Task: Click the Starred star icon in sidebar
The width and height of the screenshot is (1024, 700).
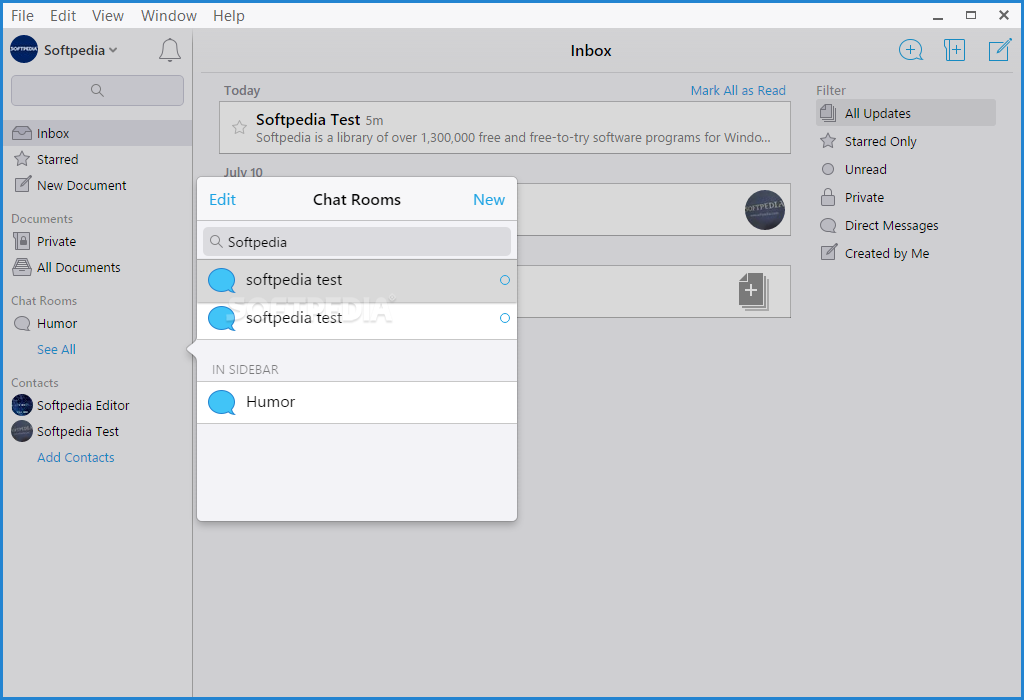Action: coord(22,159)
